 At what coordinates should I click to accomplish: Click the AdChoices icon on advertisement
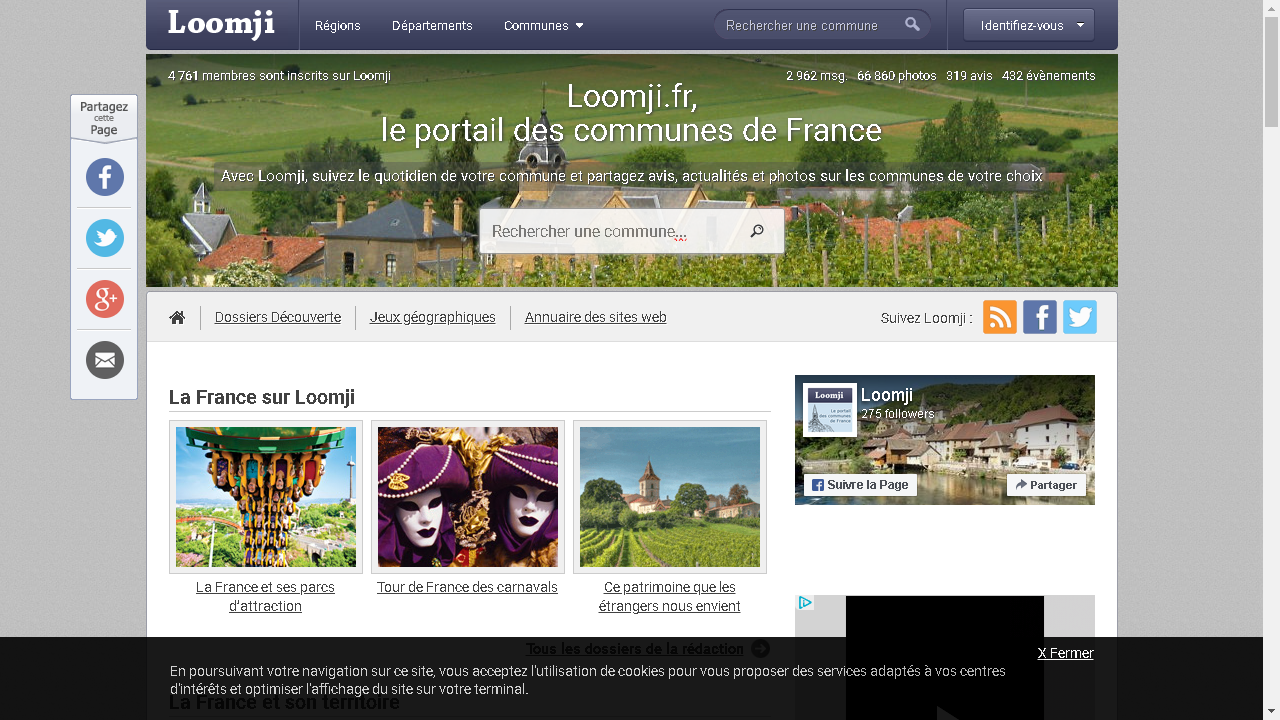coord(805,603)
